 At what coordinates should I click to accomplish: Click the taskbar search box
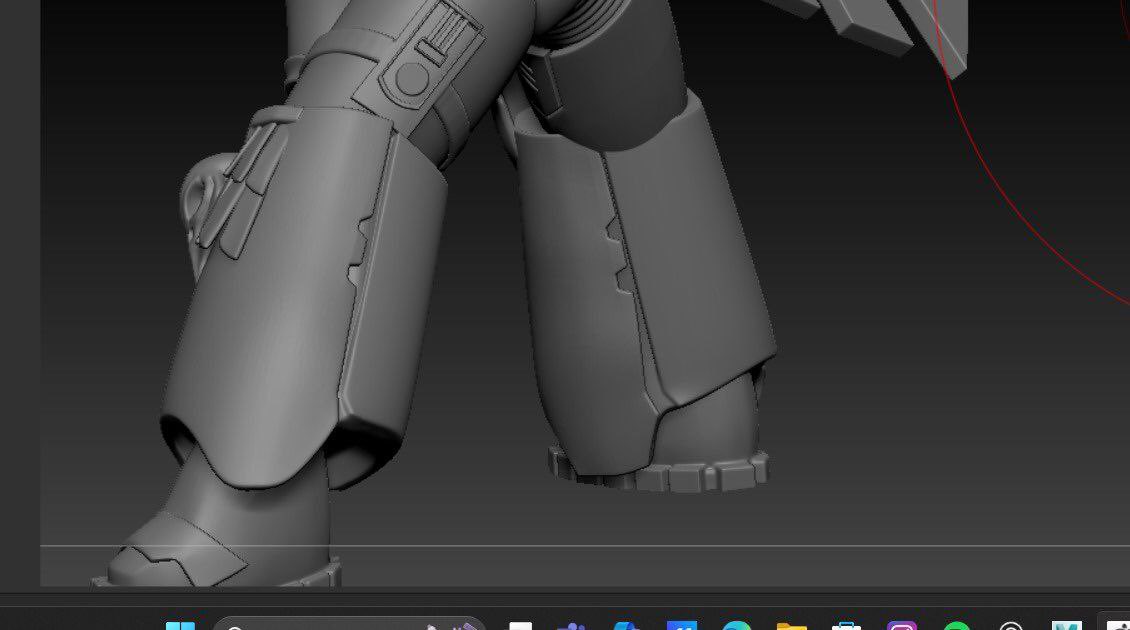[350, 624]
